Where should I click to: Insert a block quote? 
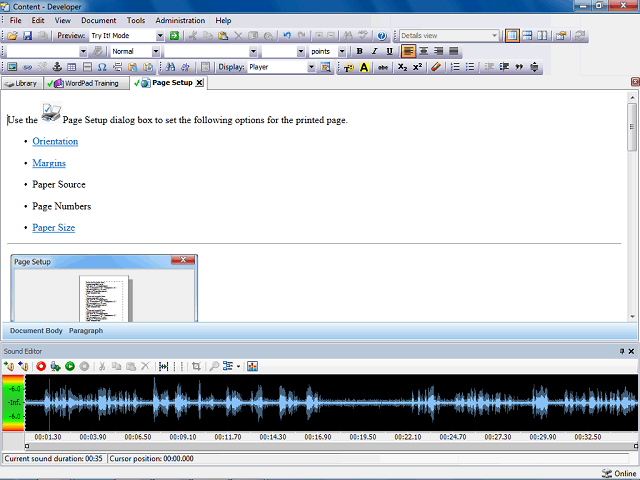tap(519, 67)
